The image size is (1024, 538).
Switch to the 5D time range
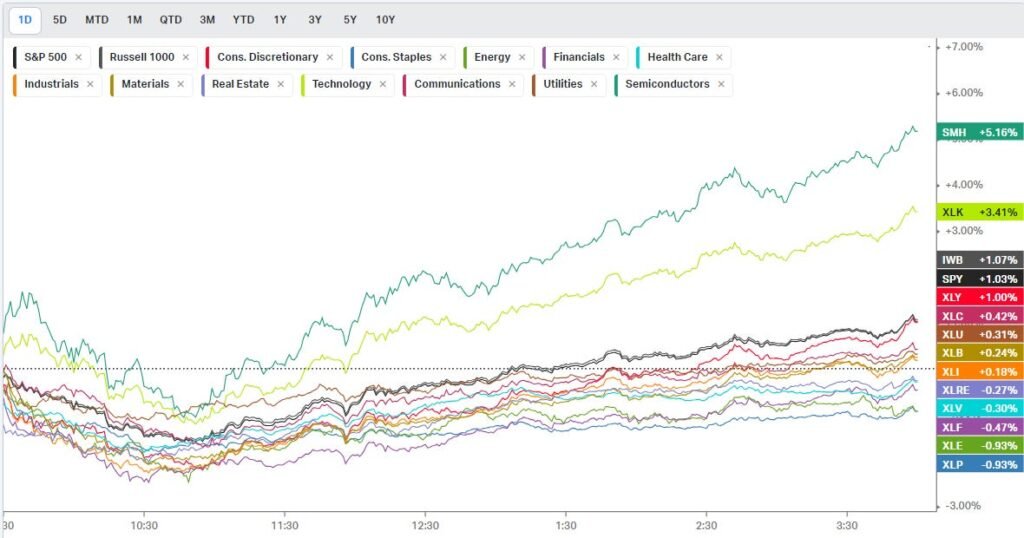tap(61, 20)
